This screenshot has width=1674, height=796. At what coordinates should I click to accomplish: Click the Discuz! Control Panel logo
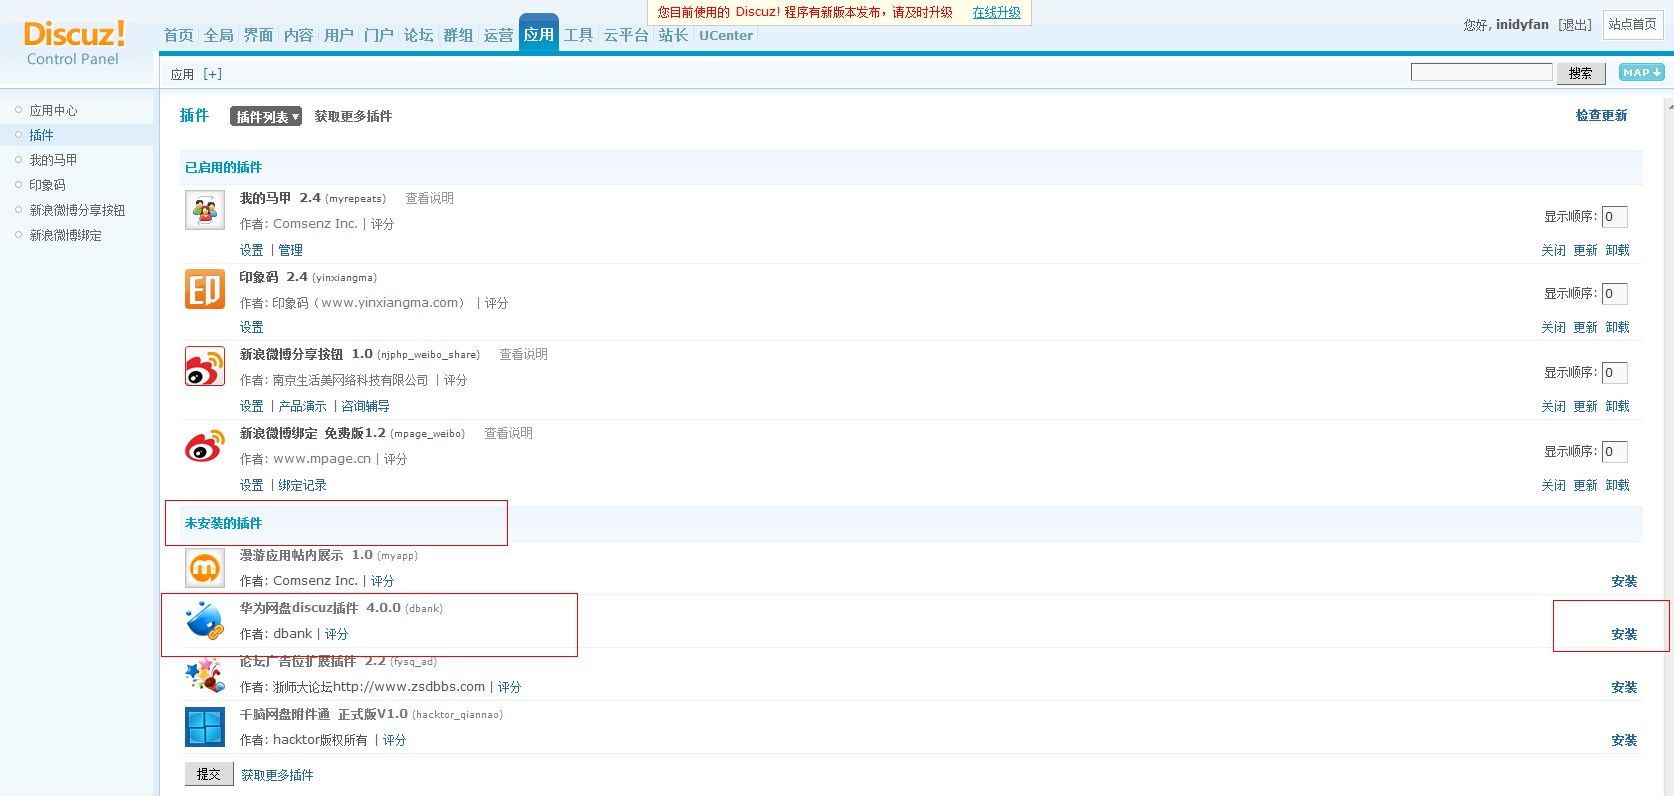coord(74,44)
